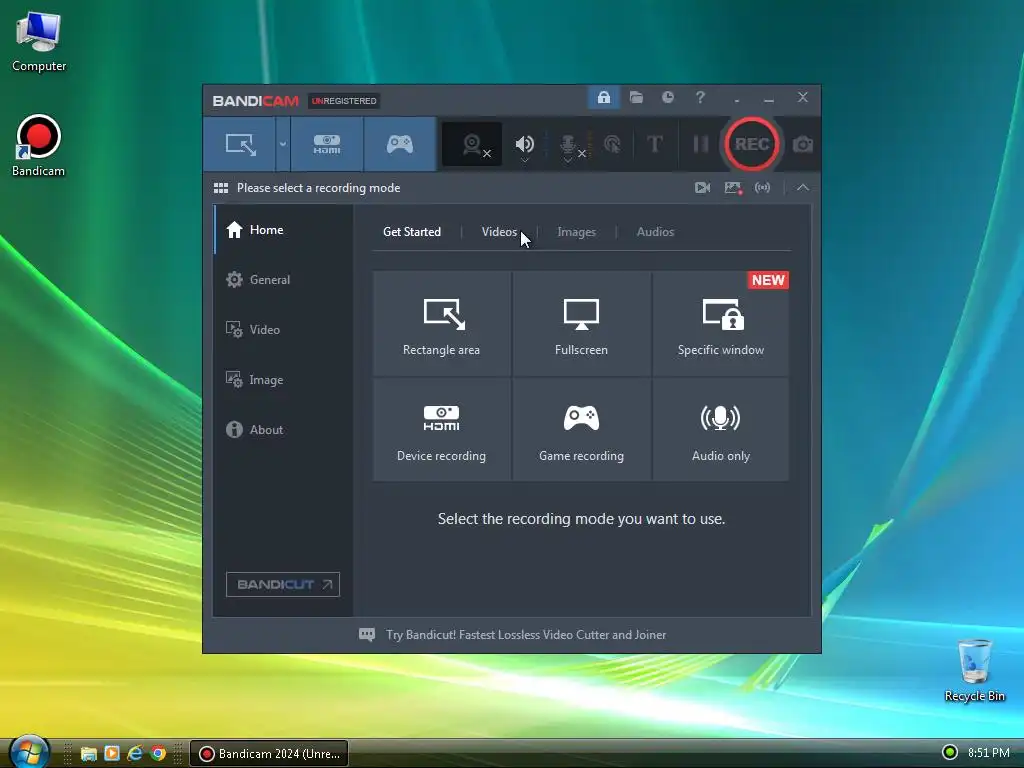This screenshot has width=1024, height=768.
Task: Select the Recycle Bin desktop icon
Action: [x=974, y=670]
